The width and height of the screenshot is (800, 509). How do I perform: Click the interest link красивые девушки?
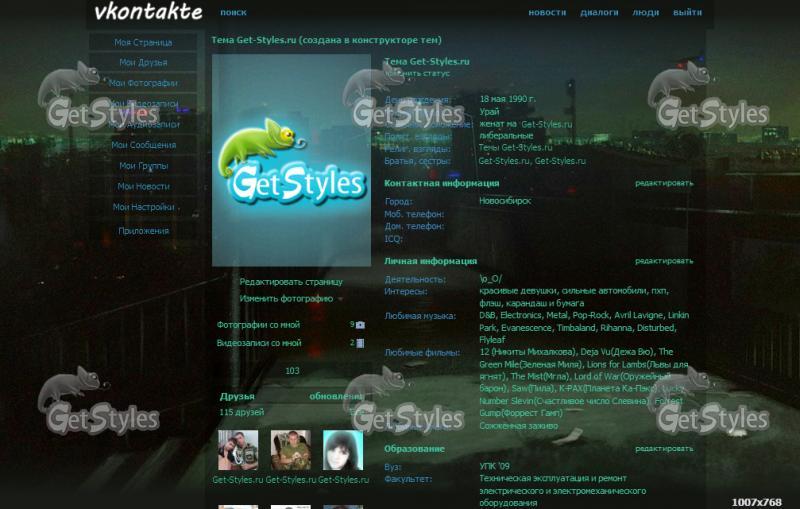517,291
